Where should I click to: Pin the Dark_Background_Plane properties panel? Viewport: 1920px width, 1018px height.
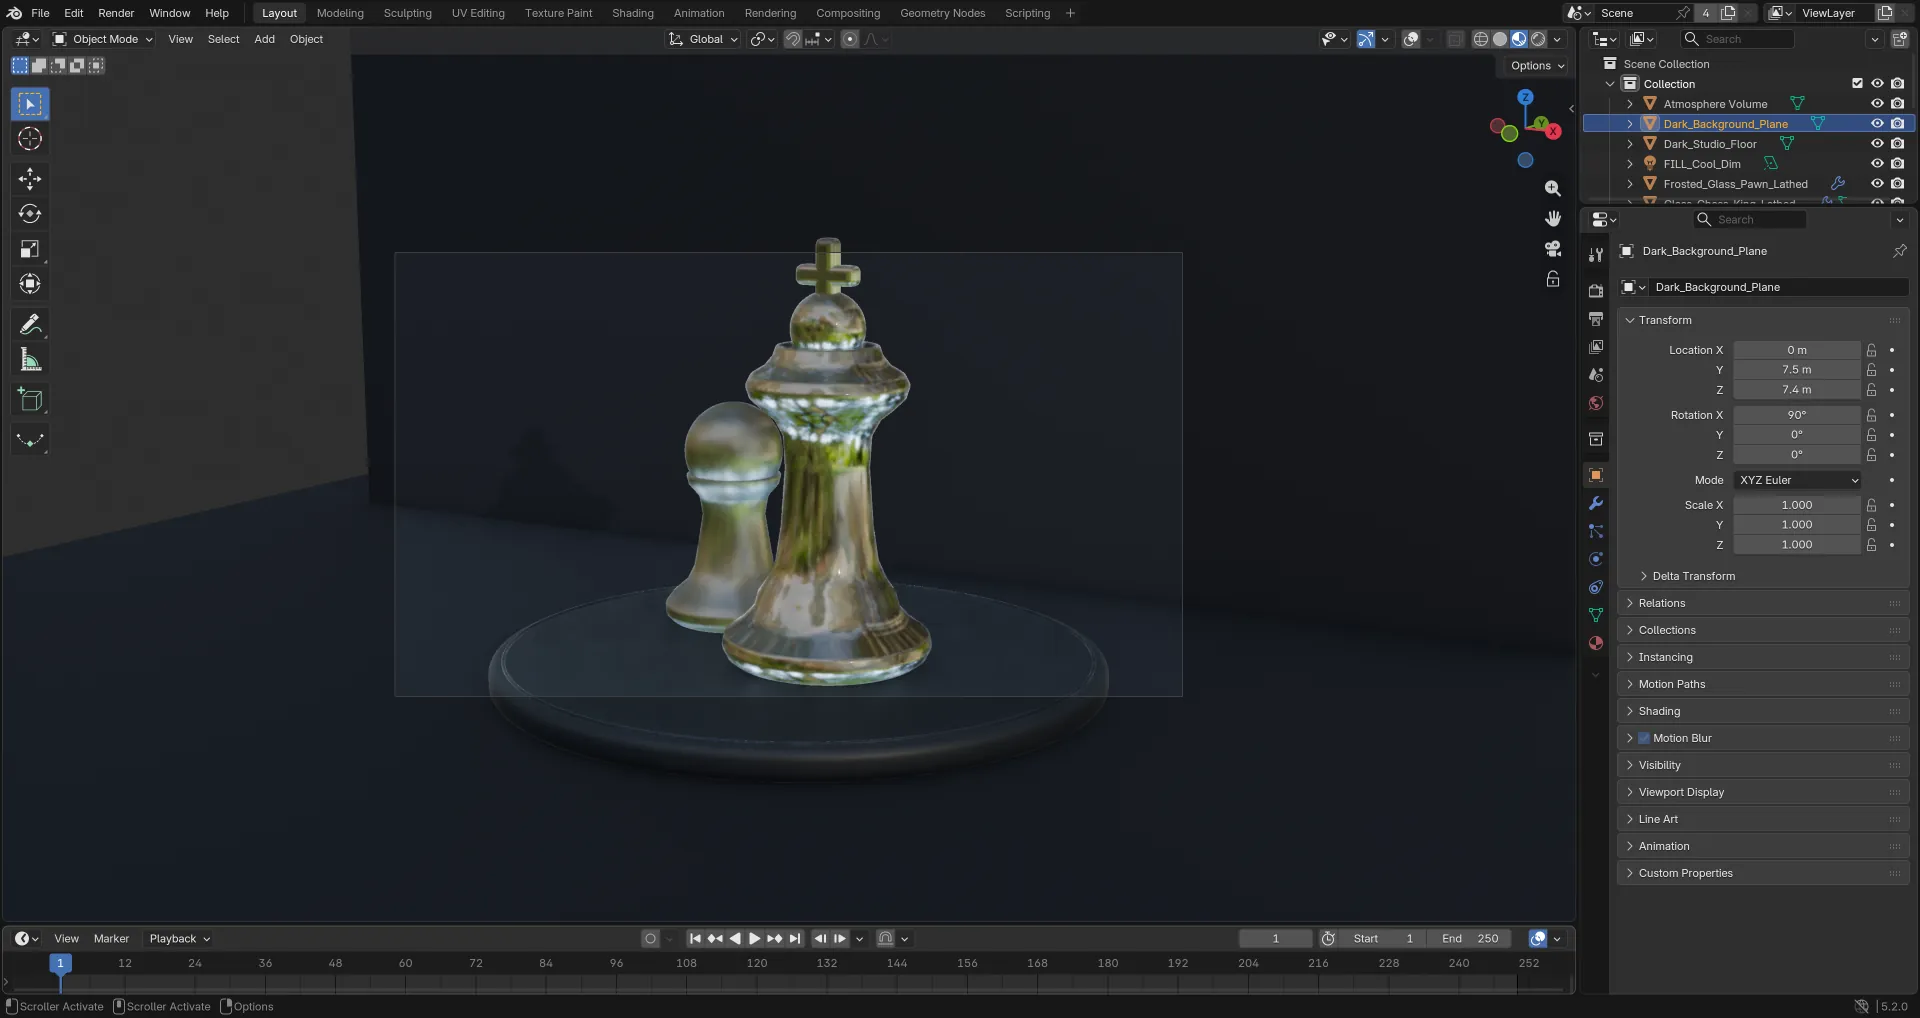tap(1899, 251)
